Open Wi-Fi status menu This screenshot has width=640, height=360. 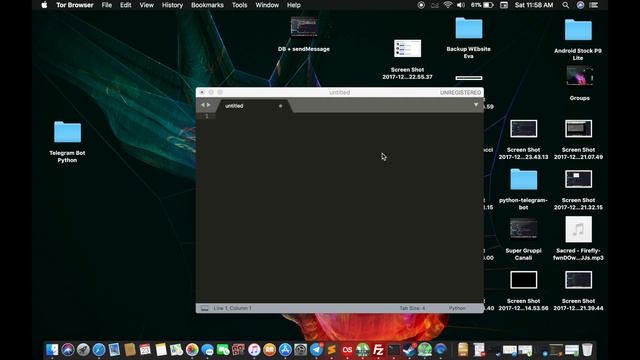pos(448,5)
